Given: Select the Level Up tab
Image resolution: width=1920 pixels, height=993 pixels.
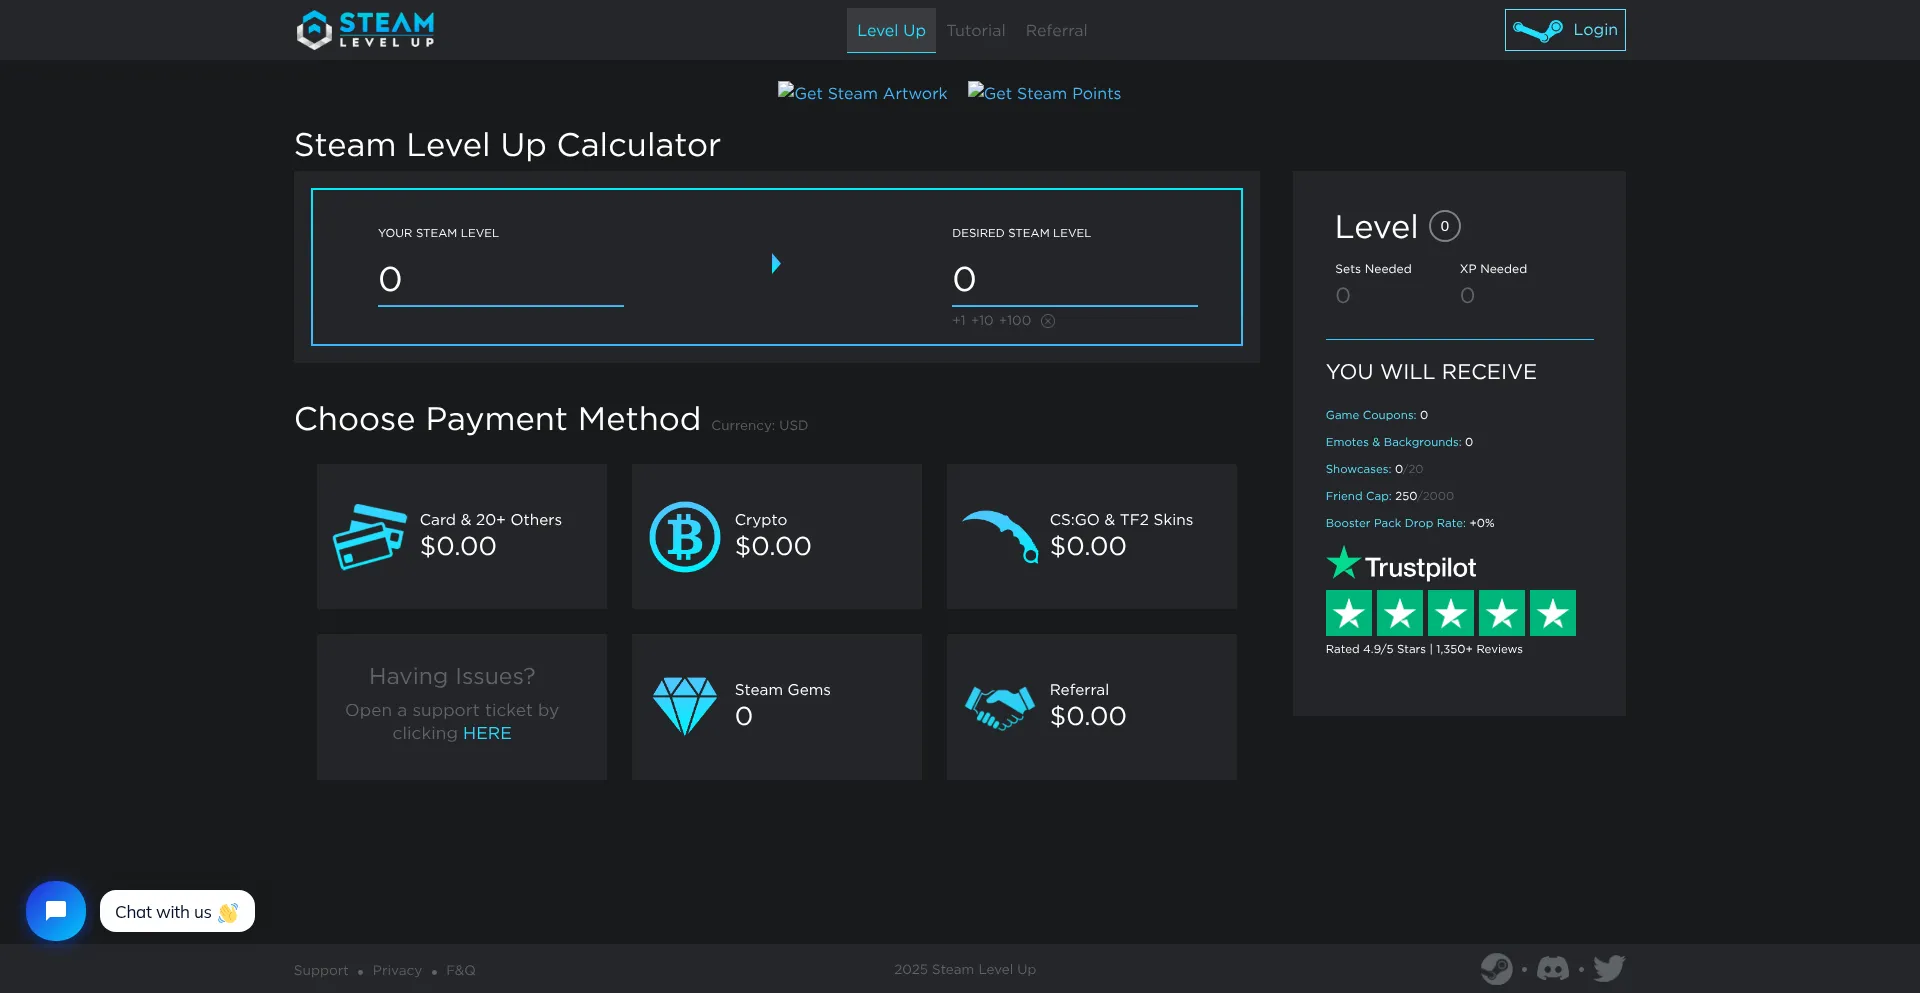Looking at the screenshot, I should pos(891,31).
